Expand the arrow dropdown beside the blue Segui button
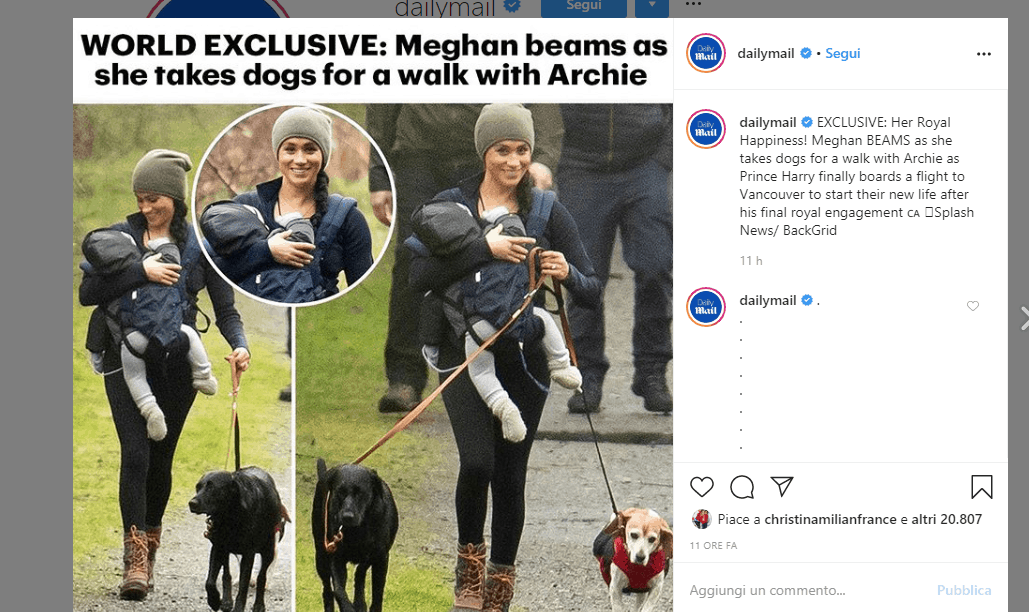 pos(652,6)
